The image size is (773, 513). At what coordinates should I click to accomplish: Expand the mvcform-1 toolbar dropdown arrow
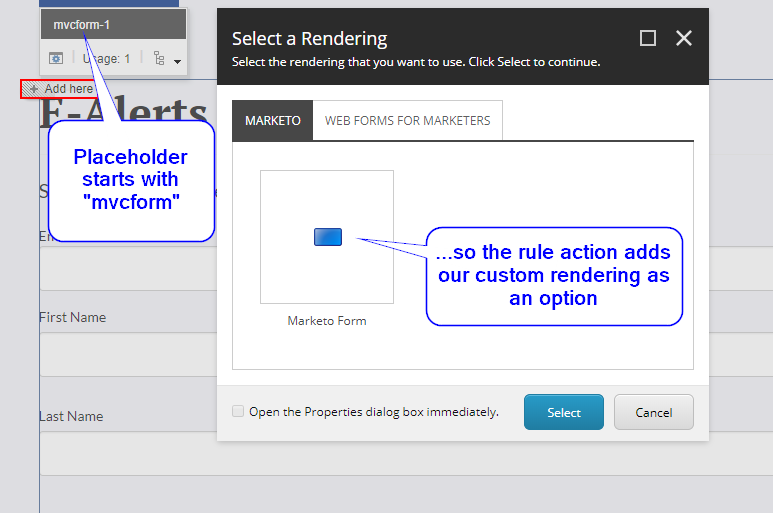[177, 62]
